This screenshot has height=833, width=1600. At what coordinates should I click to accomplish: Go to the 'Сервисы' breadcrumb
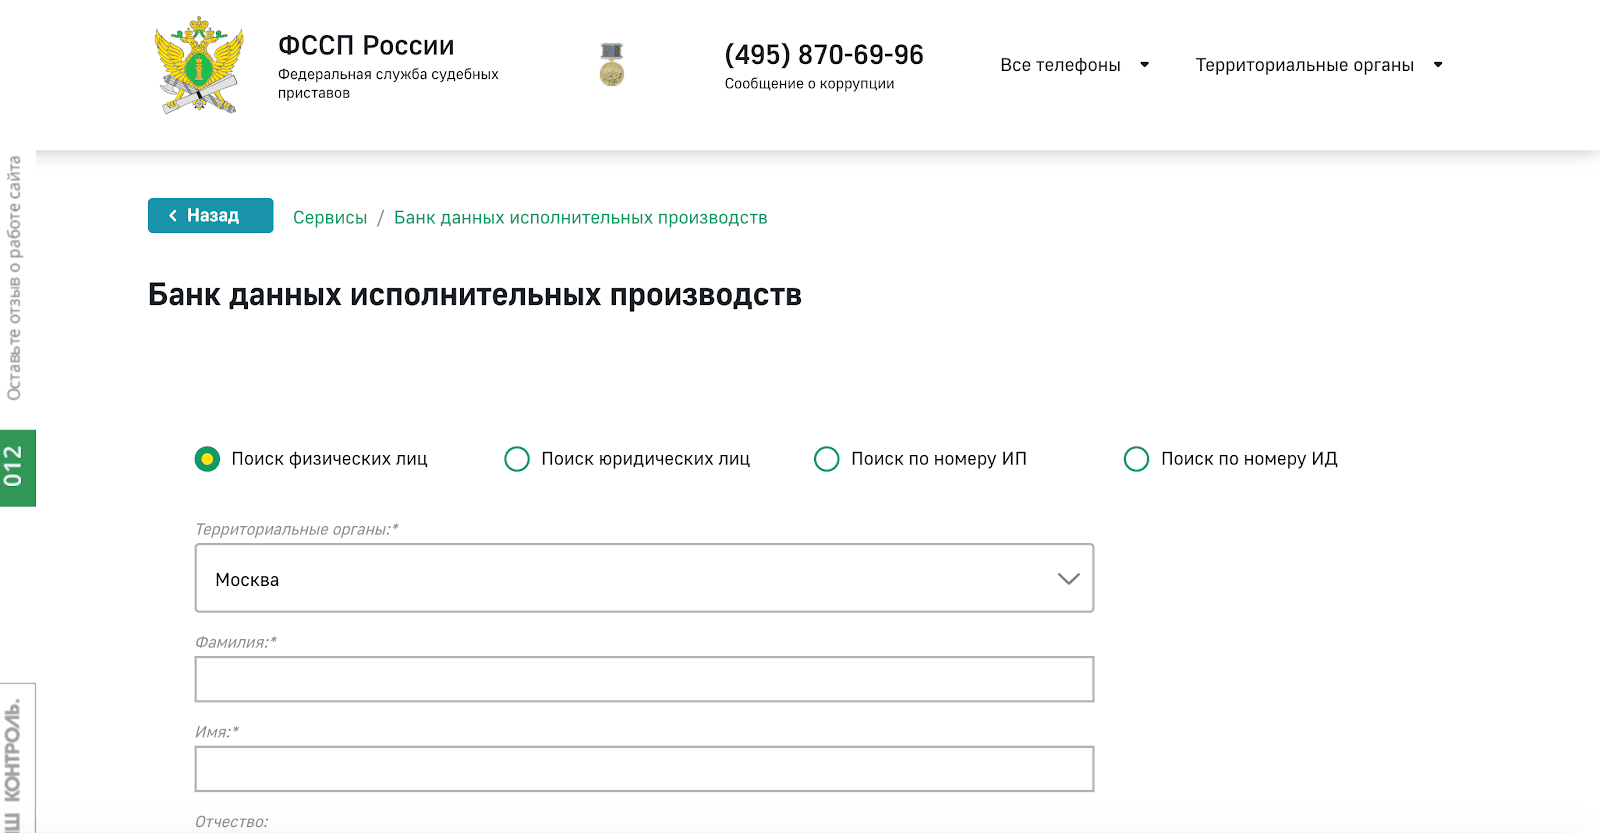330,218
